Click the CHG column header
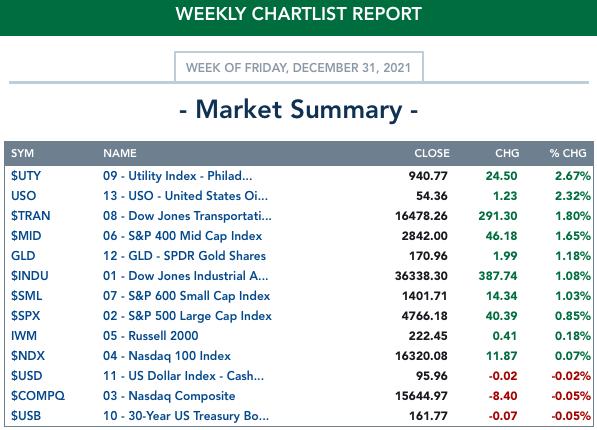The width and height of the screenshot is (597, 430). (x=507, y=153)
